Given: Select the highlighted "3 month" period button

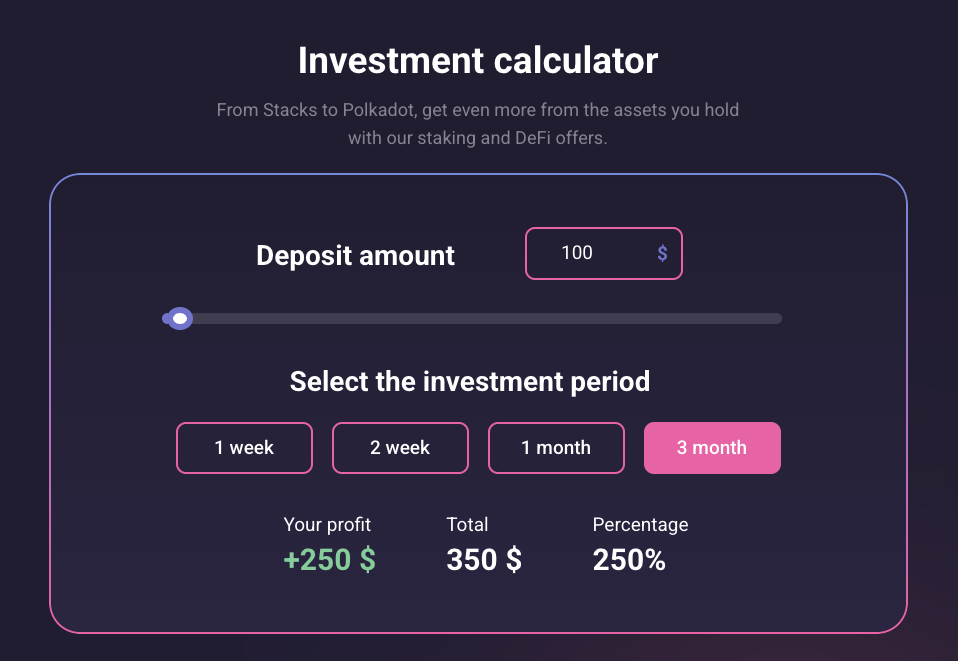Looking at the screenshot, I should point(712,448).
